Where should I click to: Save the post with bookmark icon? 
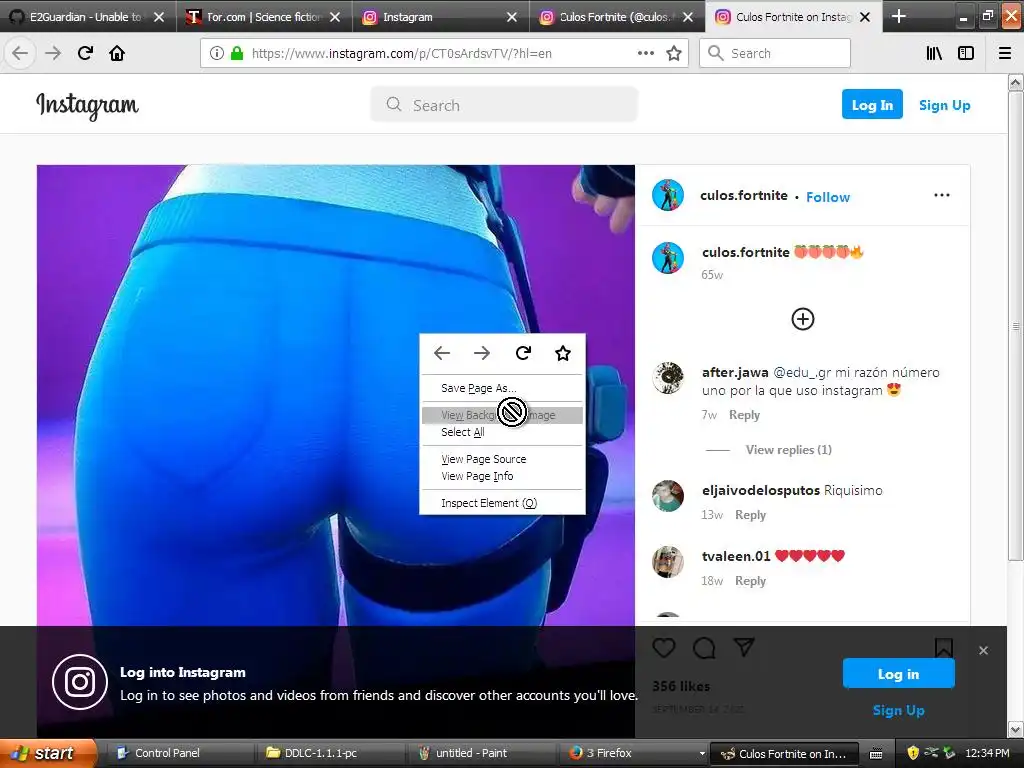tap(944, 648)
